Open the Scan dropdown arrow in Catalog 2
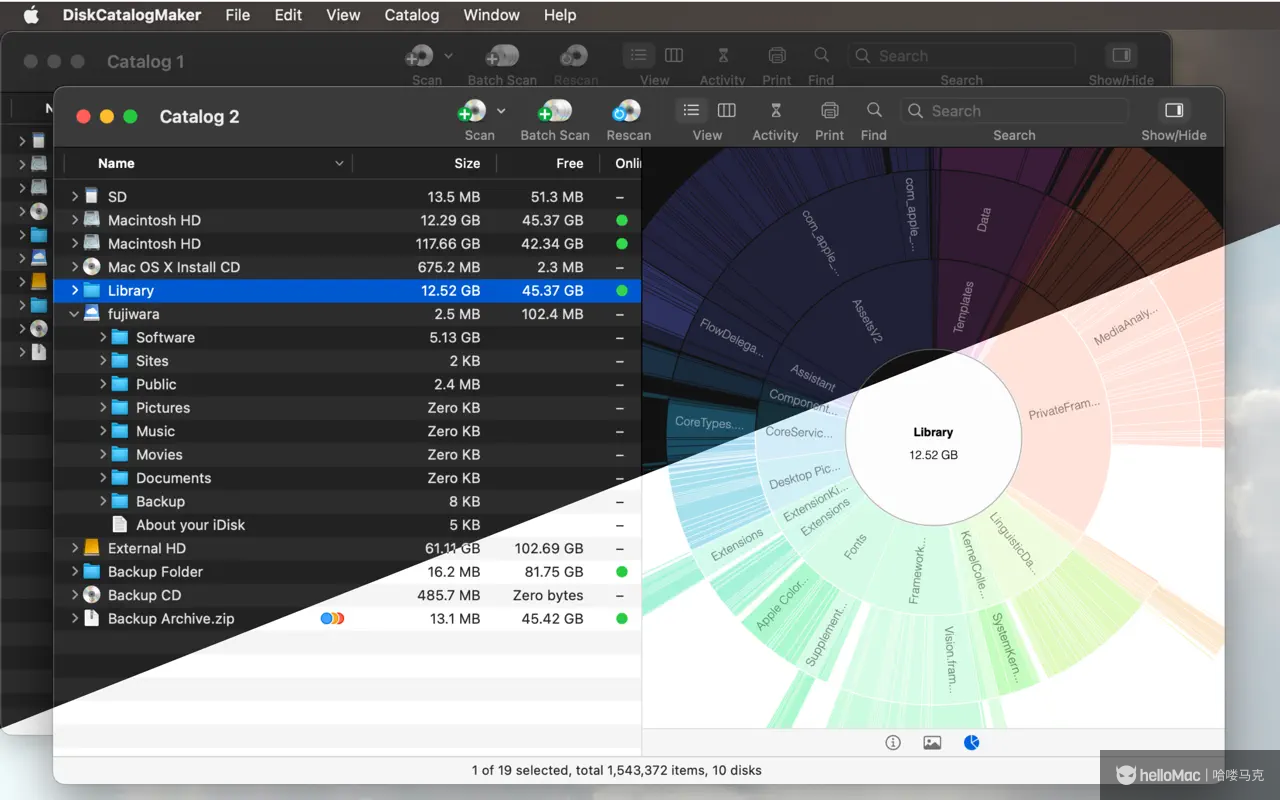 (501, 111)
